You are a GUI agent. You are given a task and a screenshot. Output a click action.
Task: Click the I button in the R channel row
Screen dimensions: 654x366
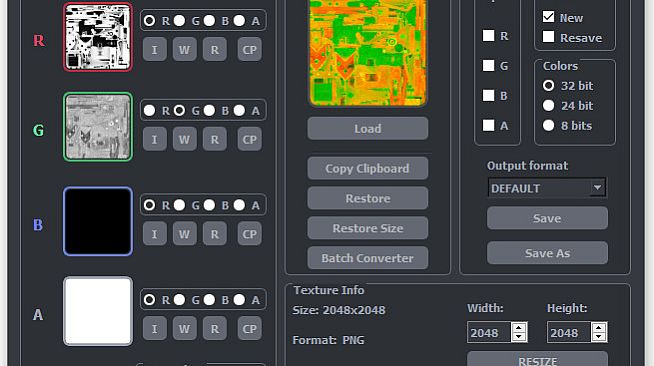(x=155, y=50)
